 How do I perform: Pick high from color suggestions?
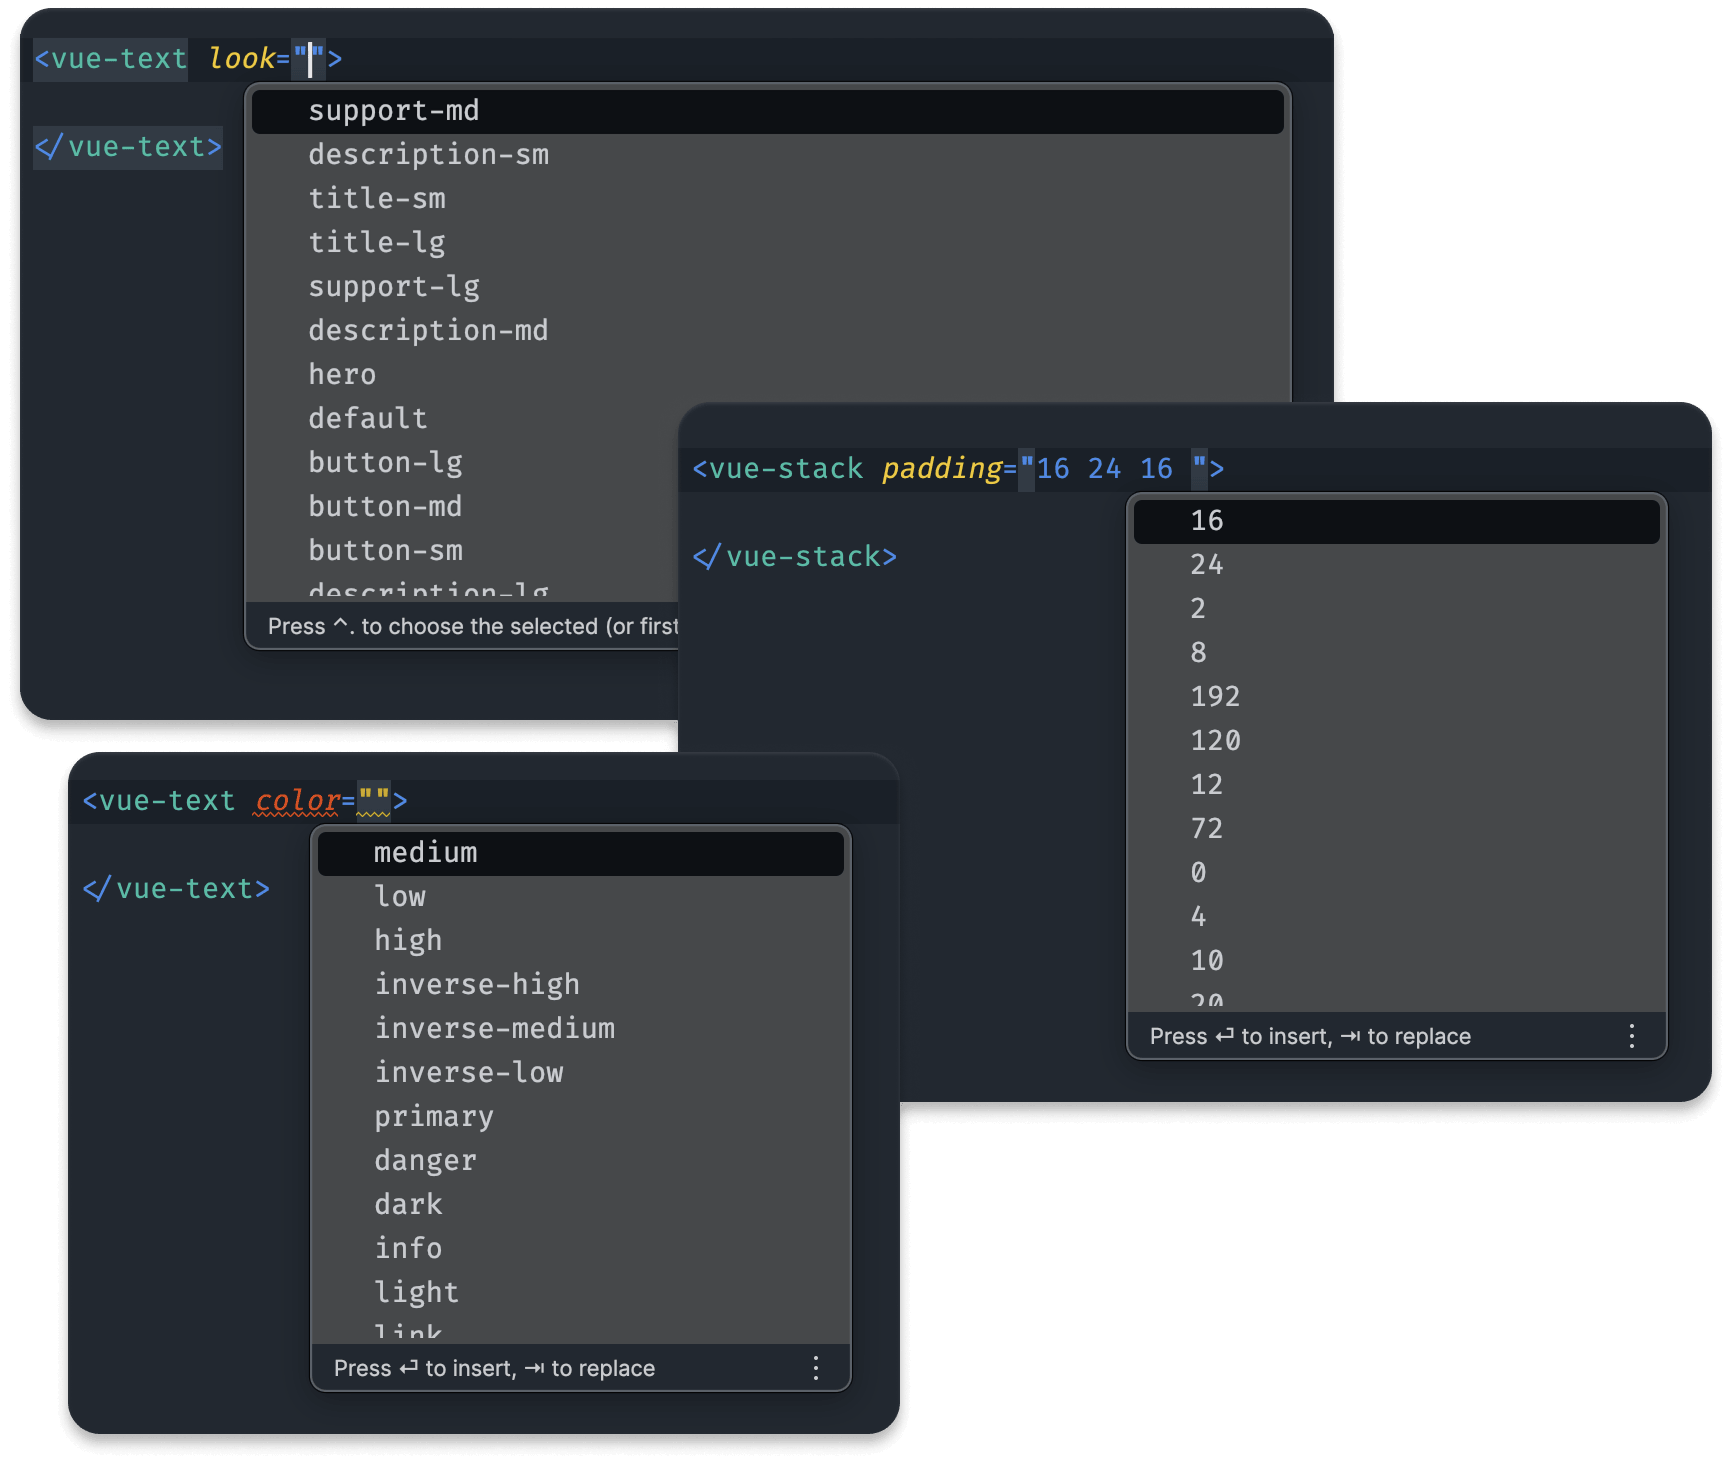tap(581, 941)
